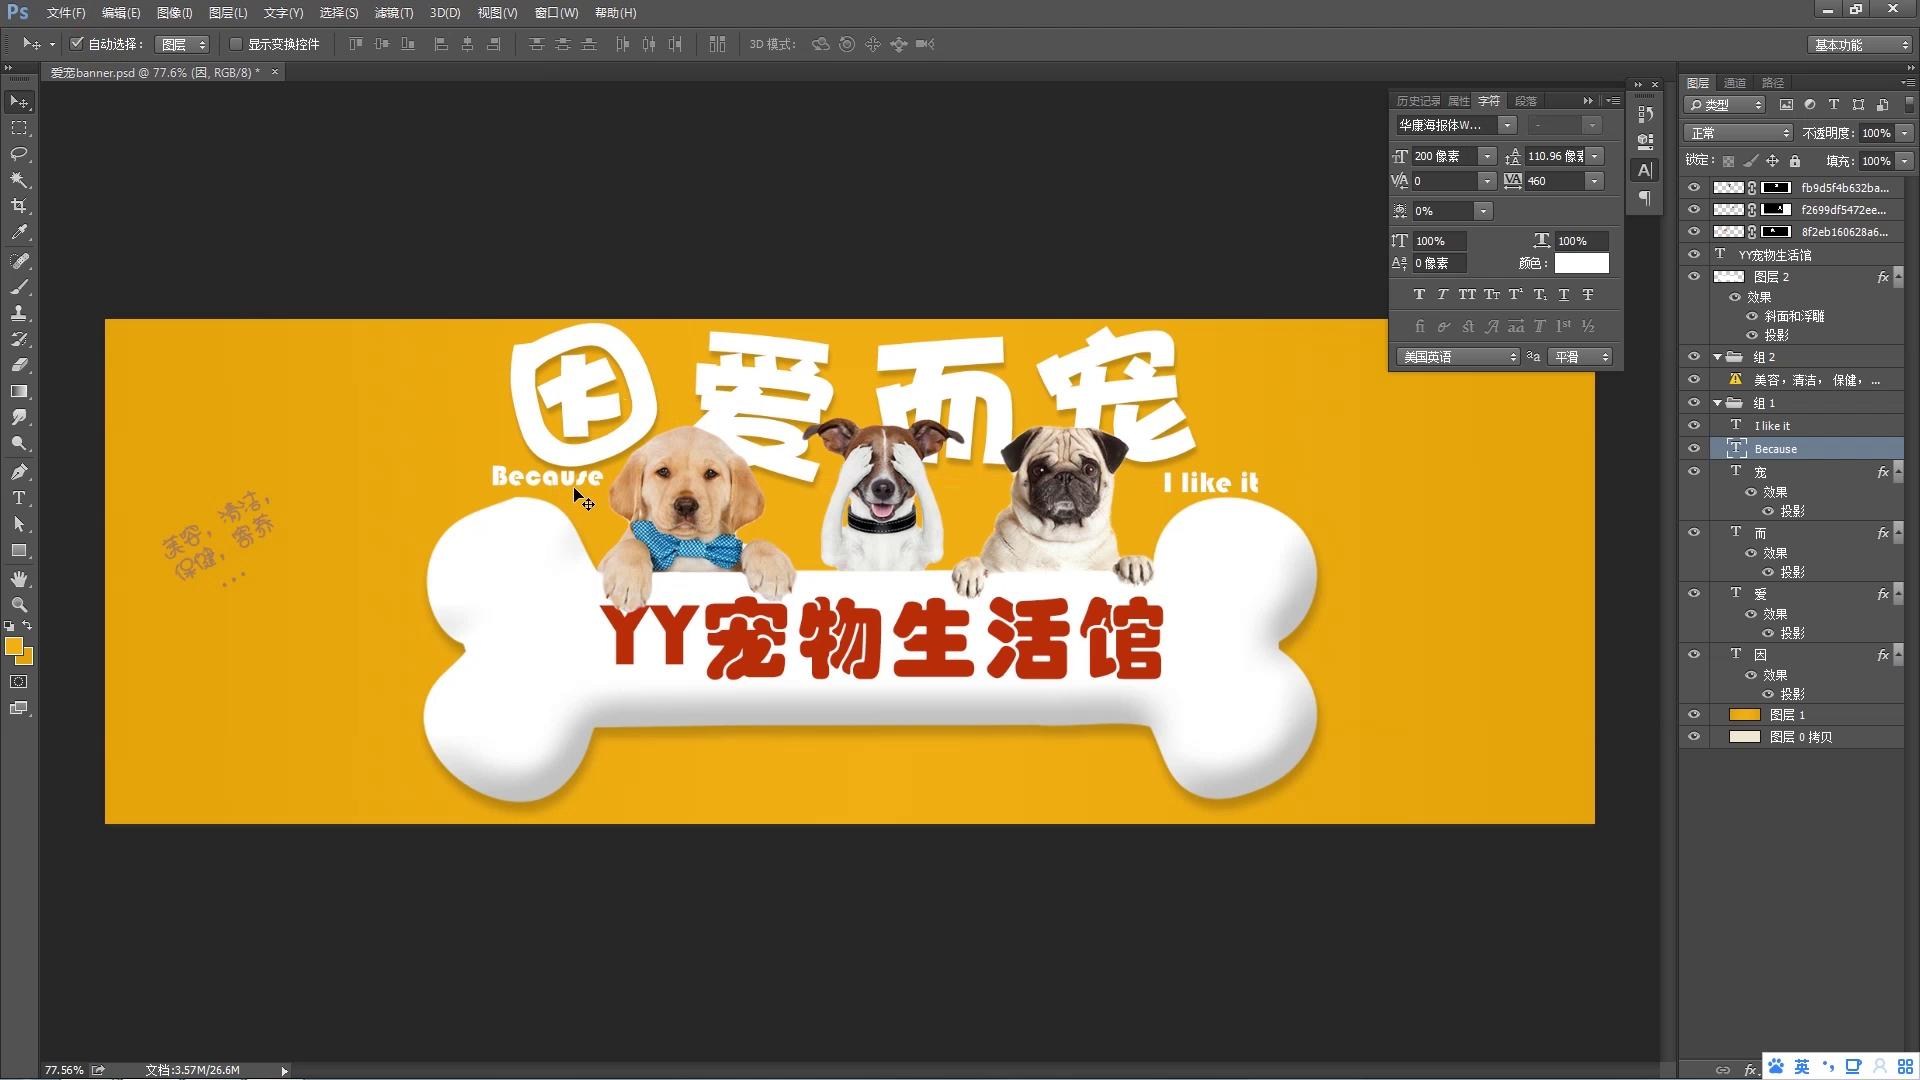Click the font size input field
1920x1080 pixels.
pos(1444,157)
